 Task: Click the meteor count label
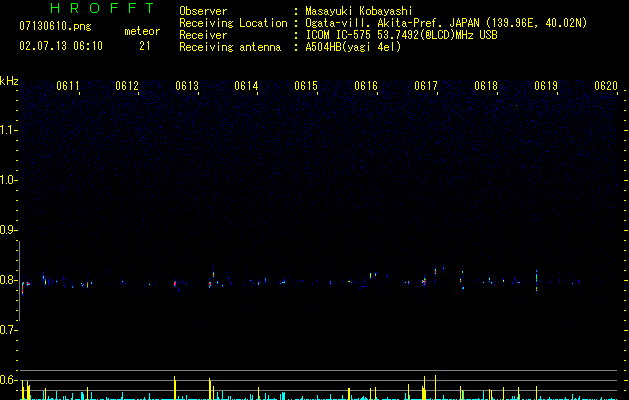point(142,31)
